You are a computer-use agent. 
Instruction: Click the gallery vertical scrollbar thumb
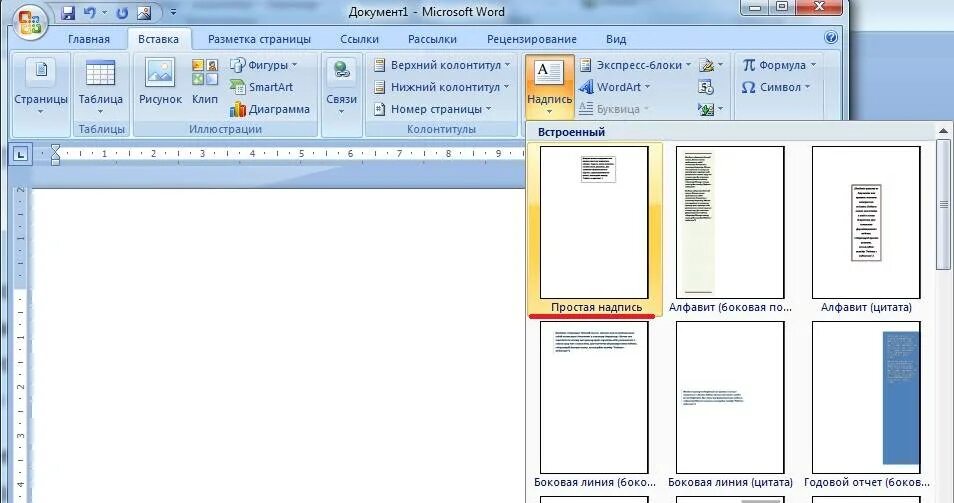(x=943, y=204)
